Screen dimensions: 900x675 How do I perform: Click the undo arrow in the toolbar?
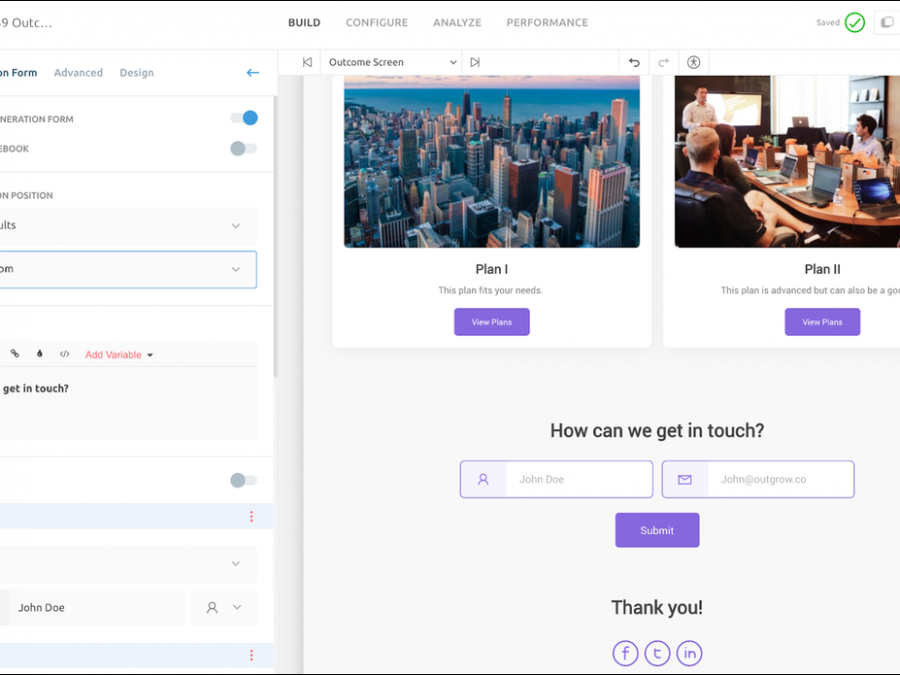(634, 62)
